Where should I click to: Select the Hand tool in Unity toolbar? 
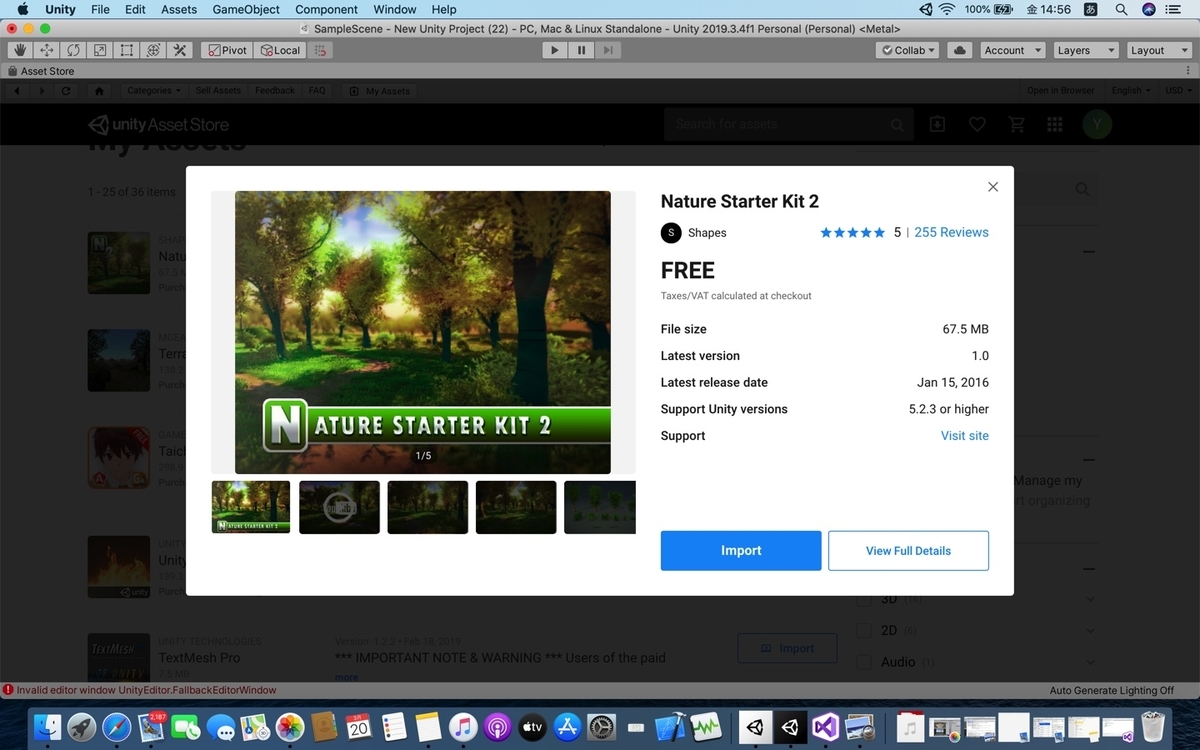coord(20,50)
